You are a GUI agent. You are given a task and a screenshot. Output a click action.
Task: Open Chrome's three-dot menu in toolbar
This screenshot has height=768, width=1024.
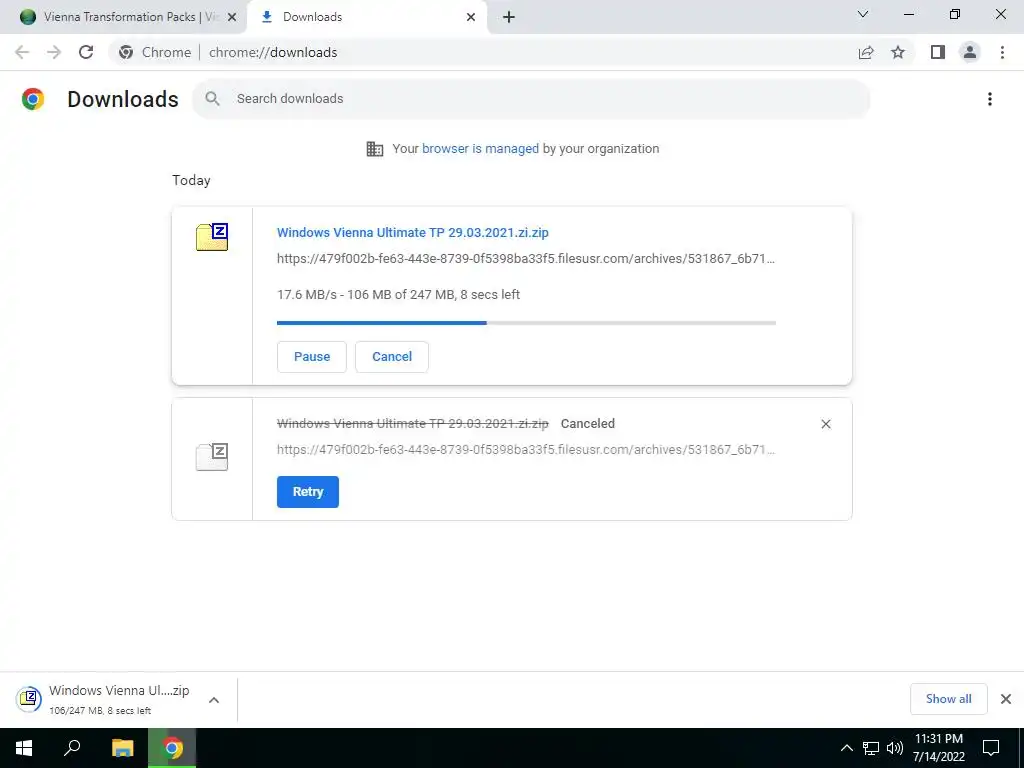click(x=1002, y=52)
